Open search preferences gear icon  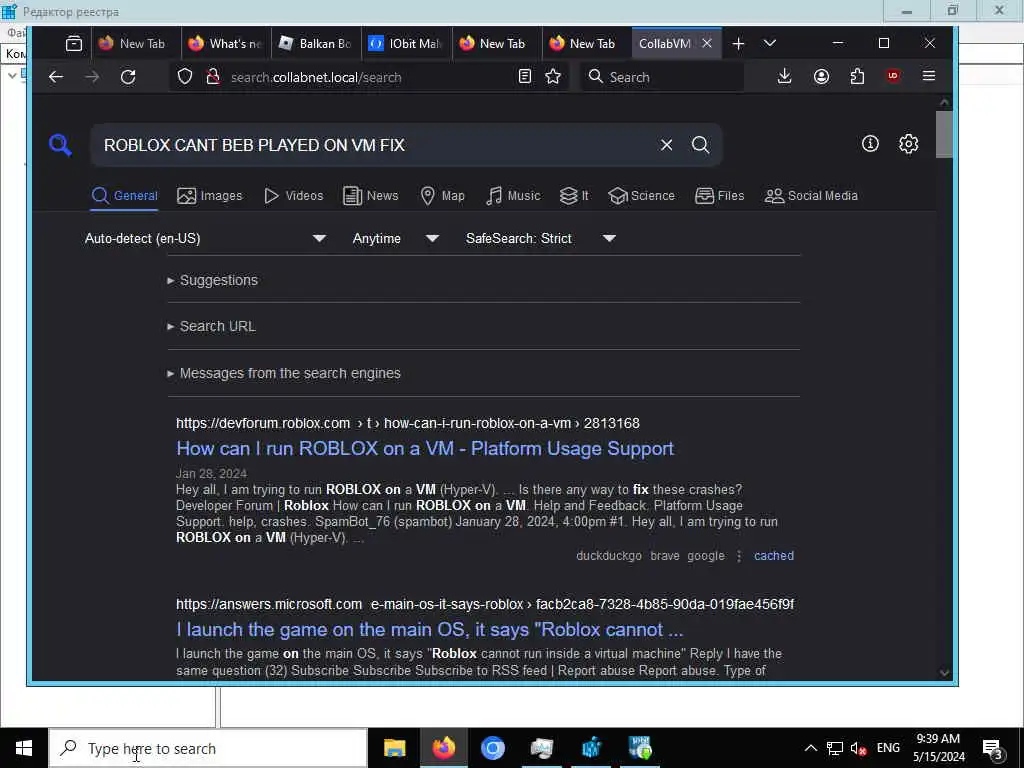click(x=908, y=144)
